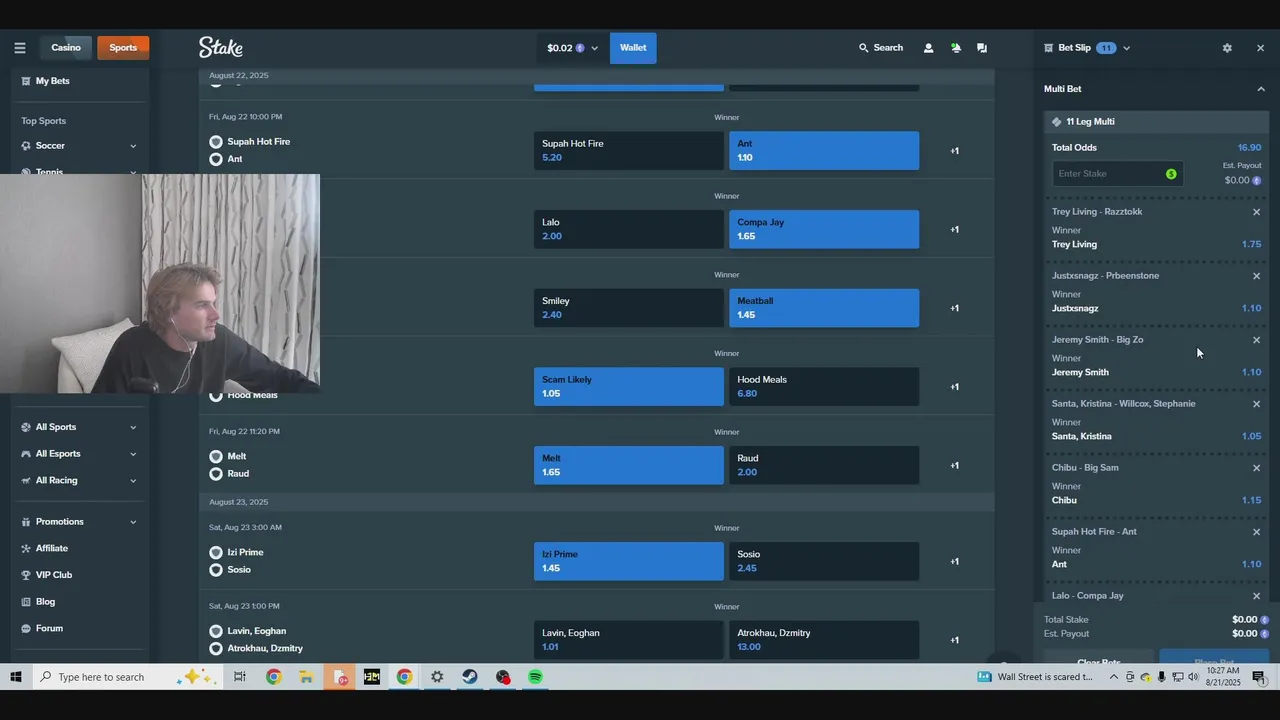Image resolution: width=1280 pixels, height=720 pixels.
Task: Expand All Esports in the sidebar
Action: point(133,454)
